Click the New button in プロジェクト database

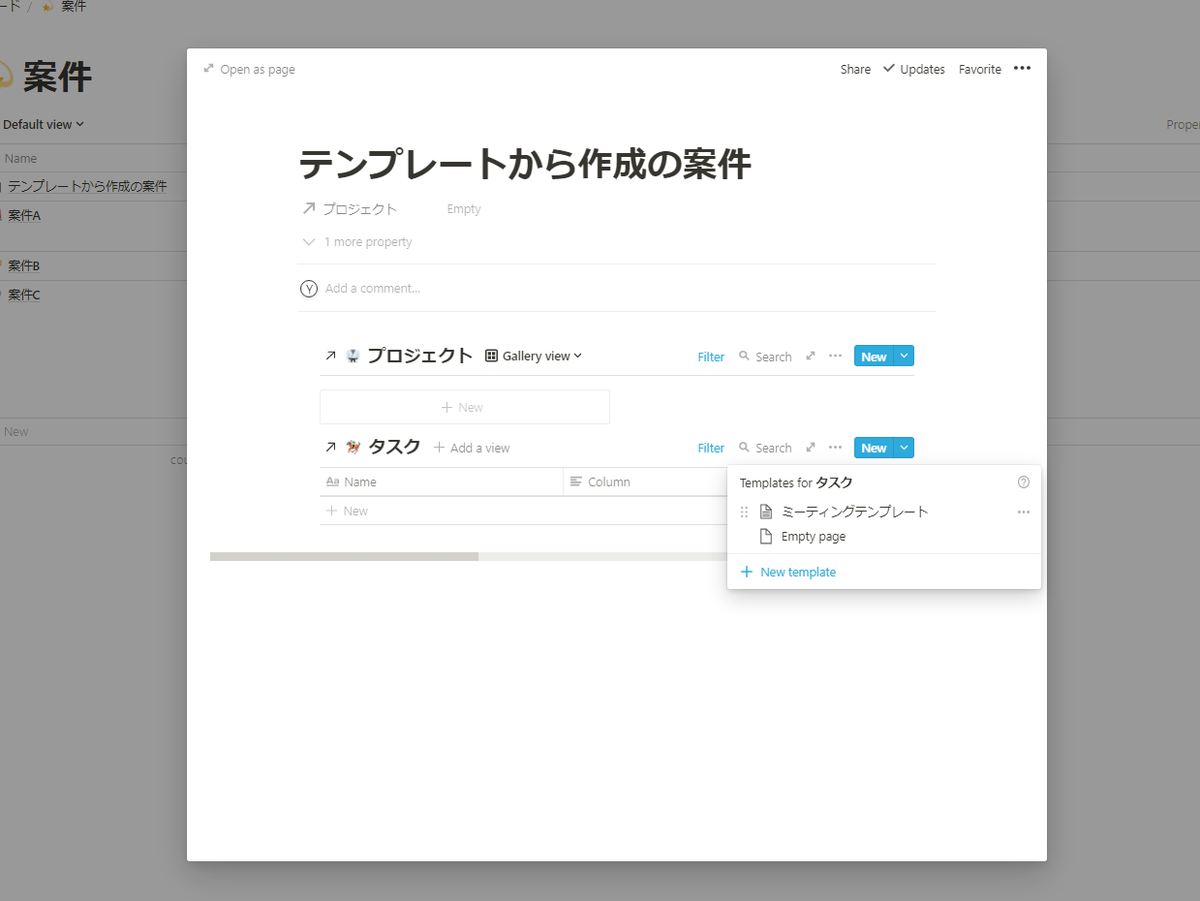pyautogui.click(x=874, y=357)
